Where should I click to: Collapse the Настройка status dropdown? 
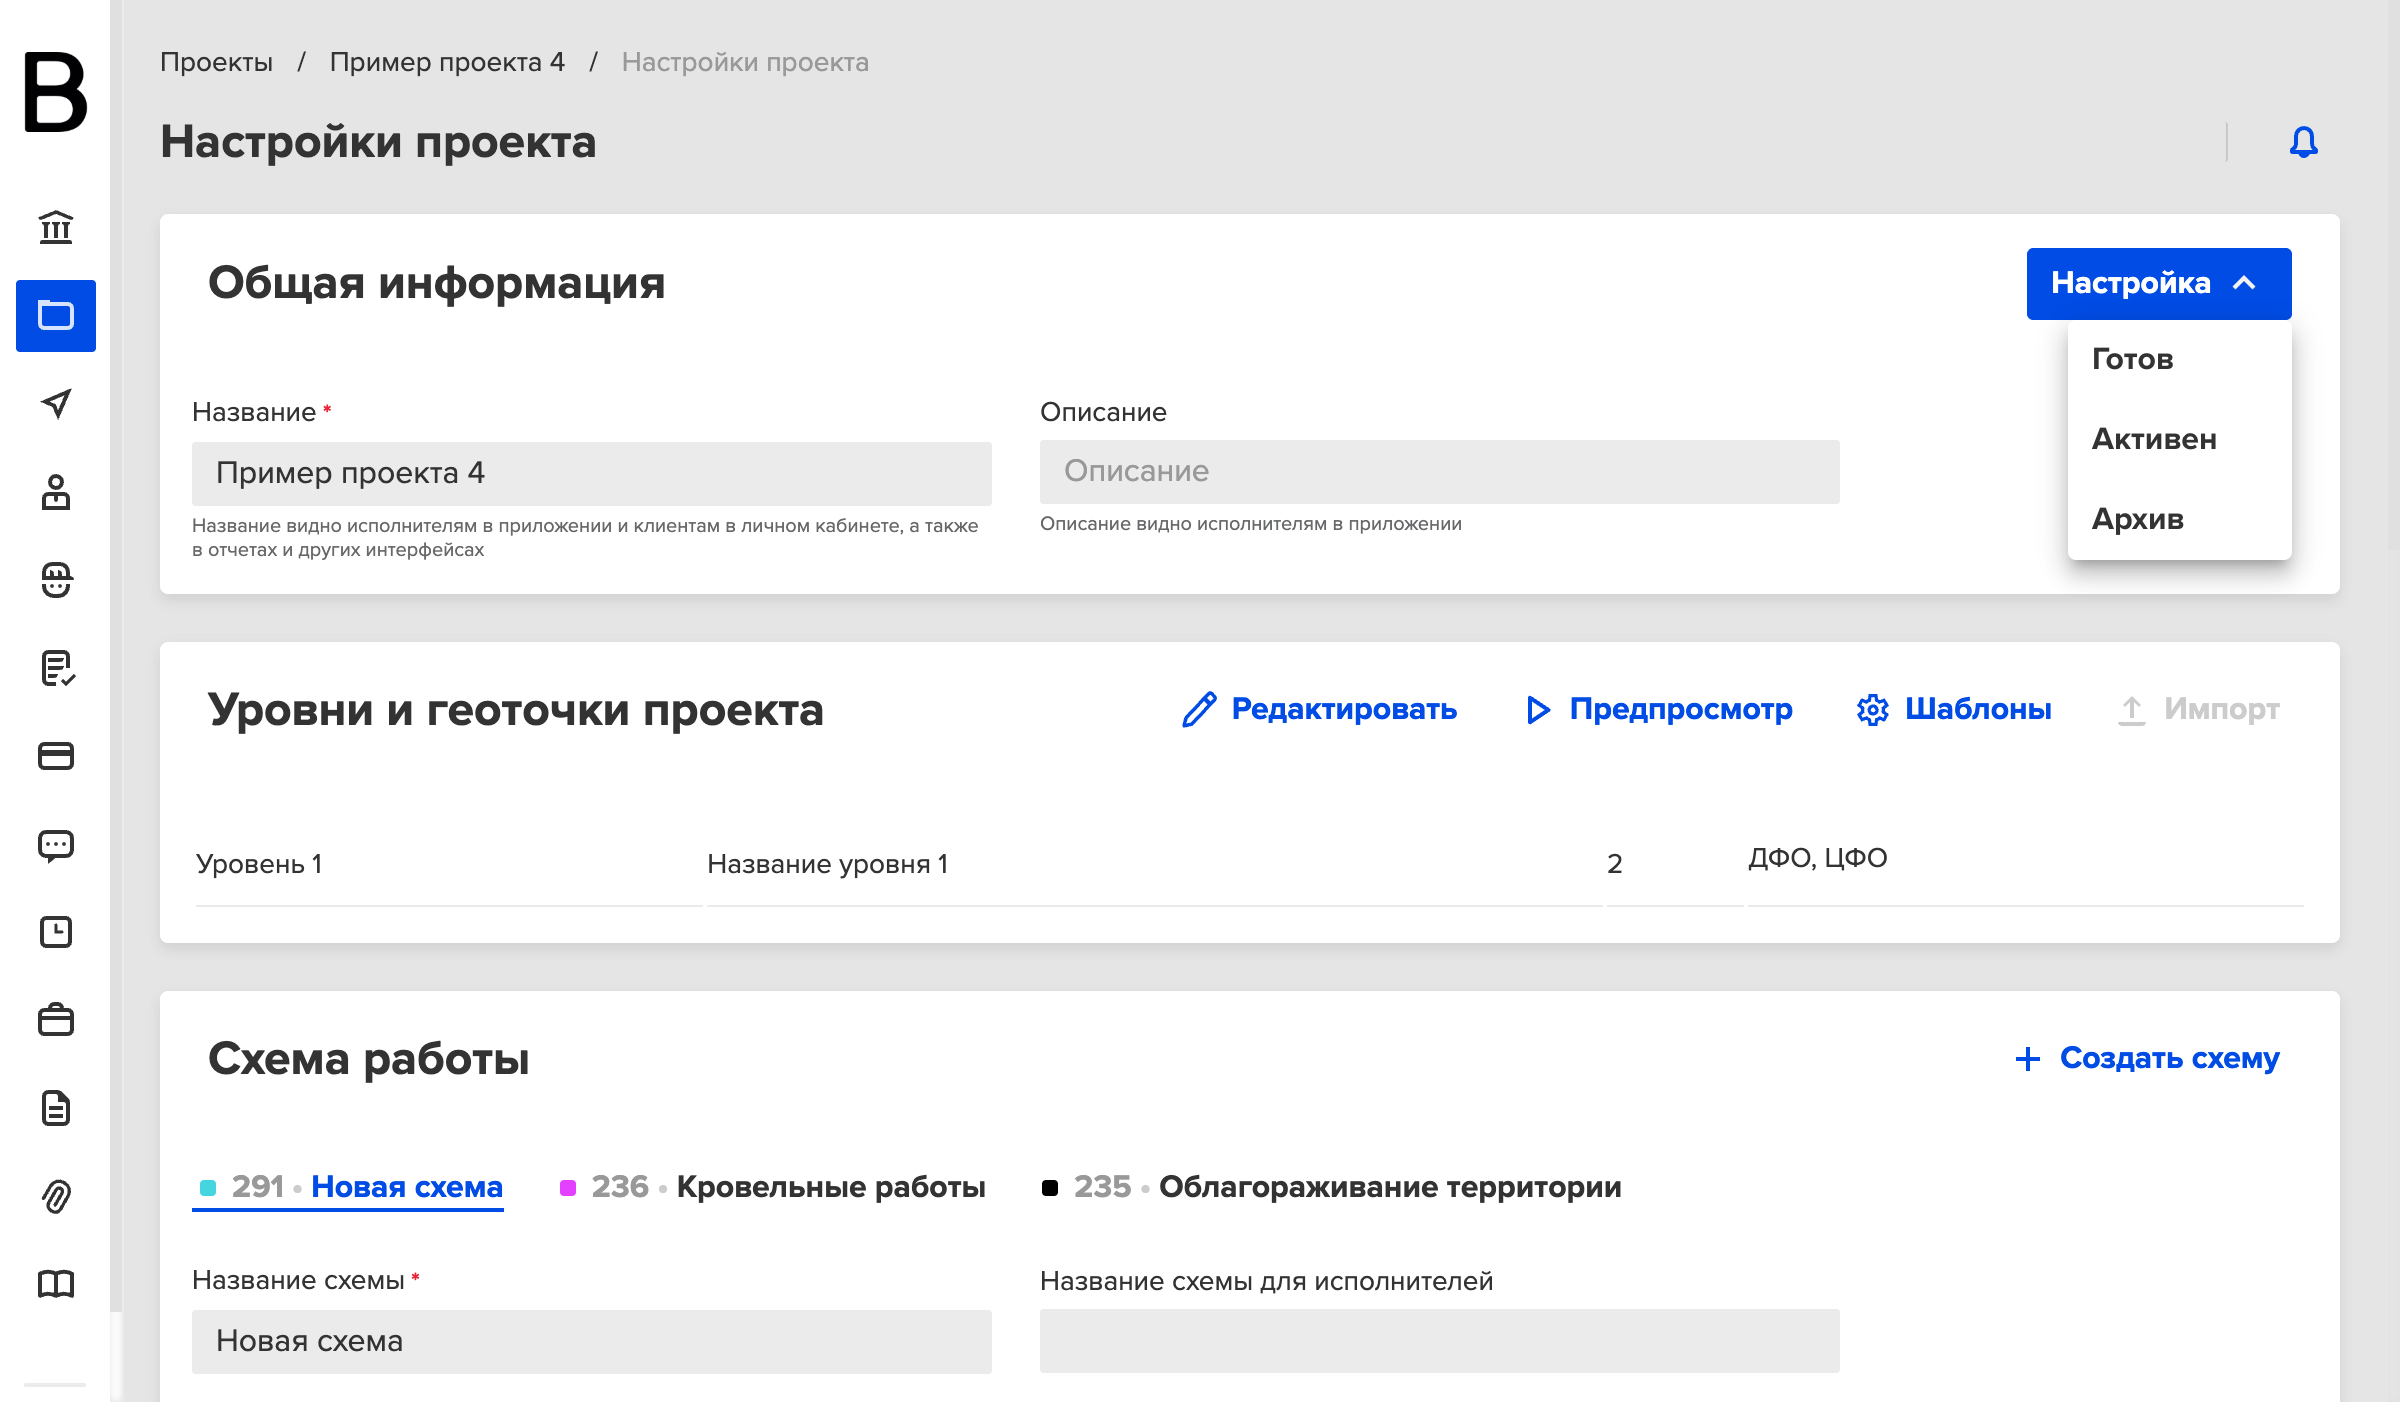[2159, 283]
